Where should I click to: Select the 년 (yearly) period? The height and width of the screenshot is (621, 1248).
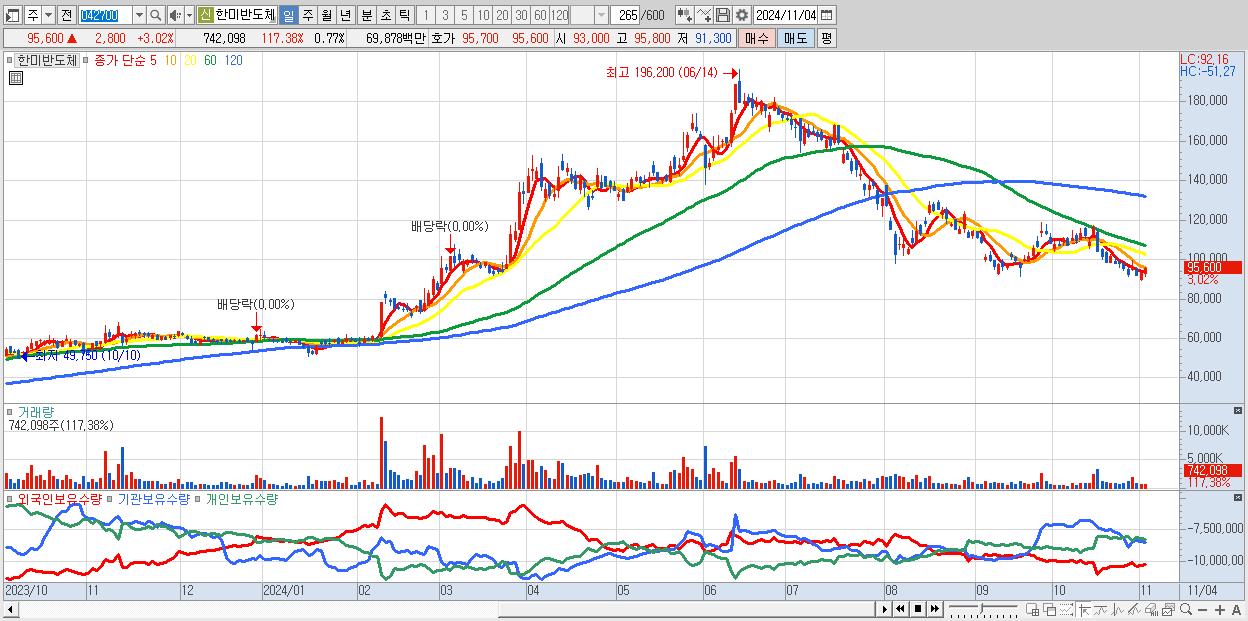click(x=345, y=15)
